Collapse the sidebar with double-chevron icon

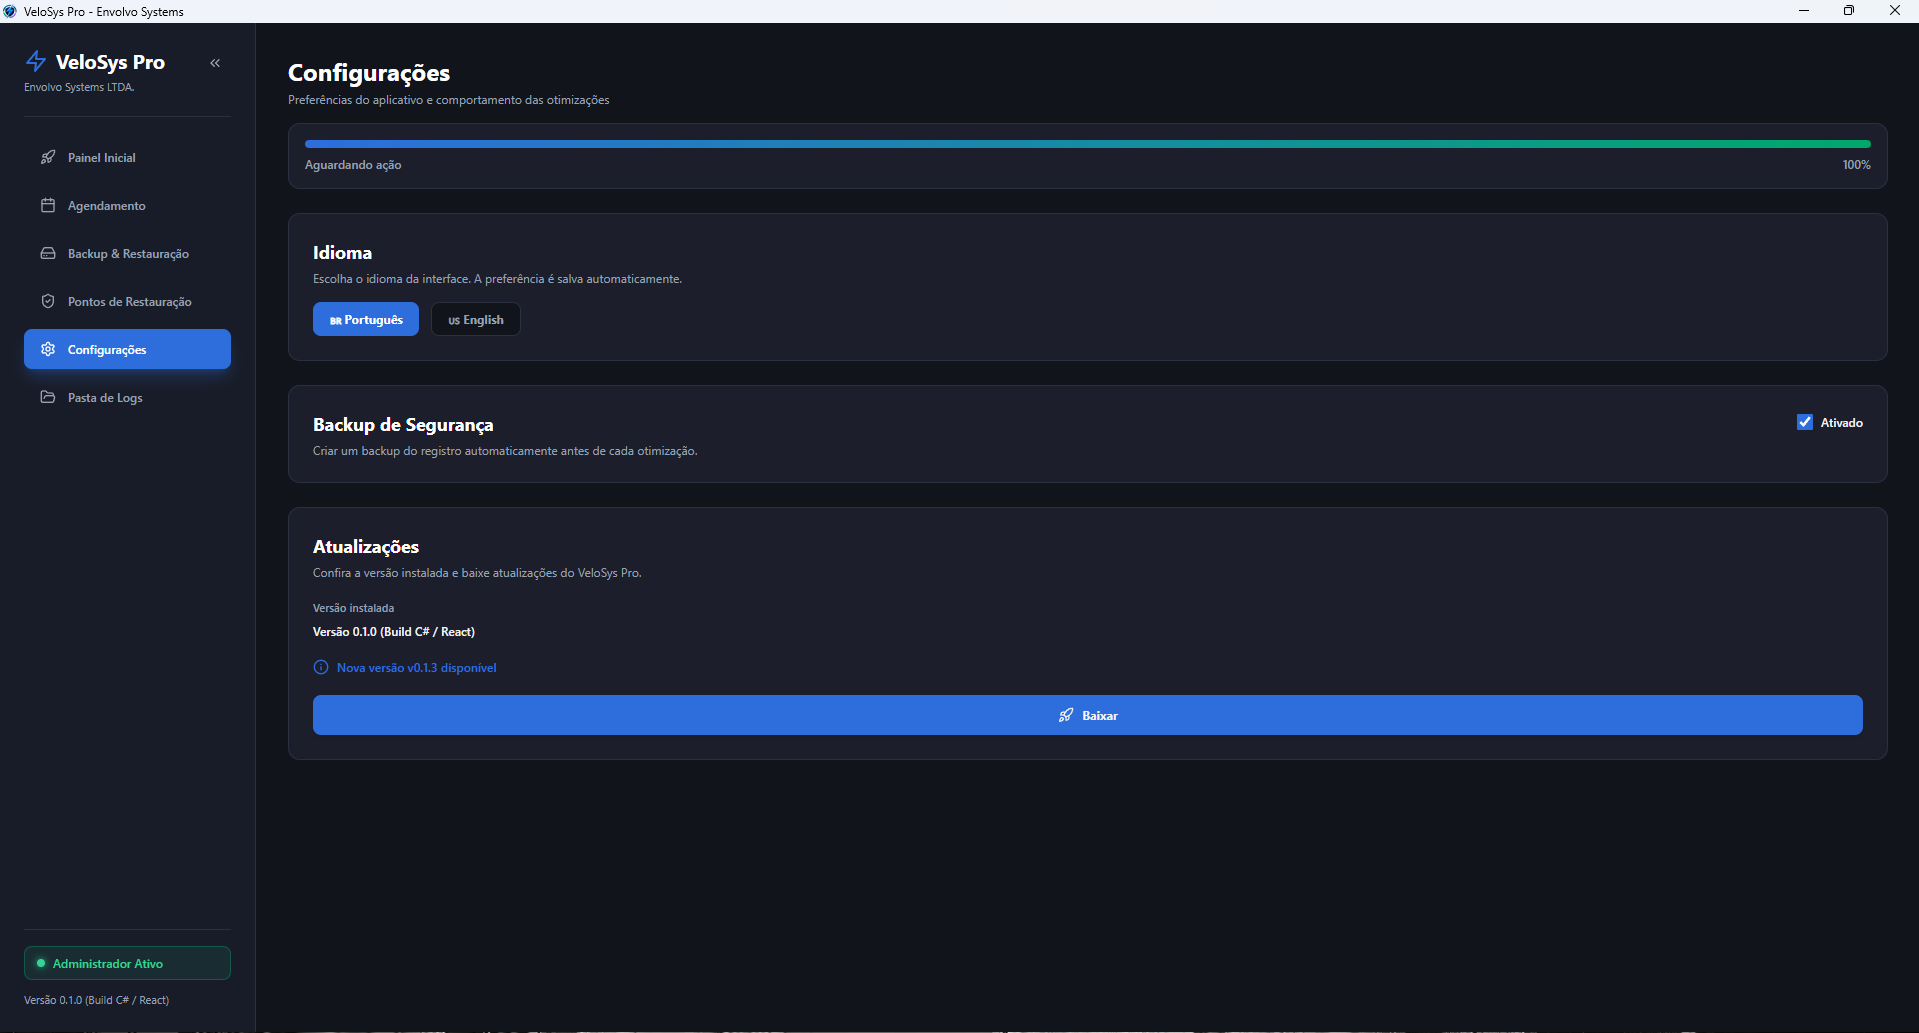[x=215, y=63]
